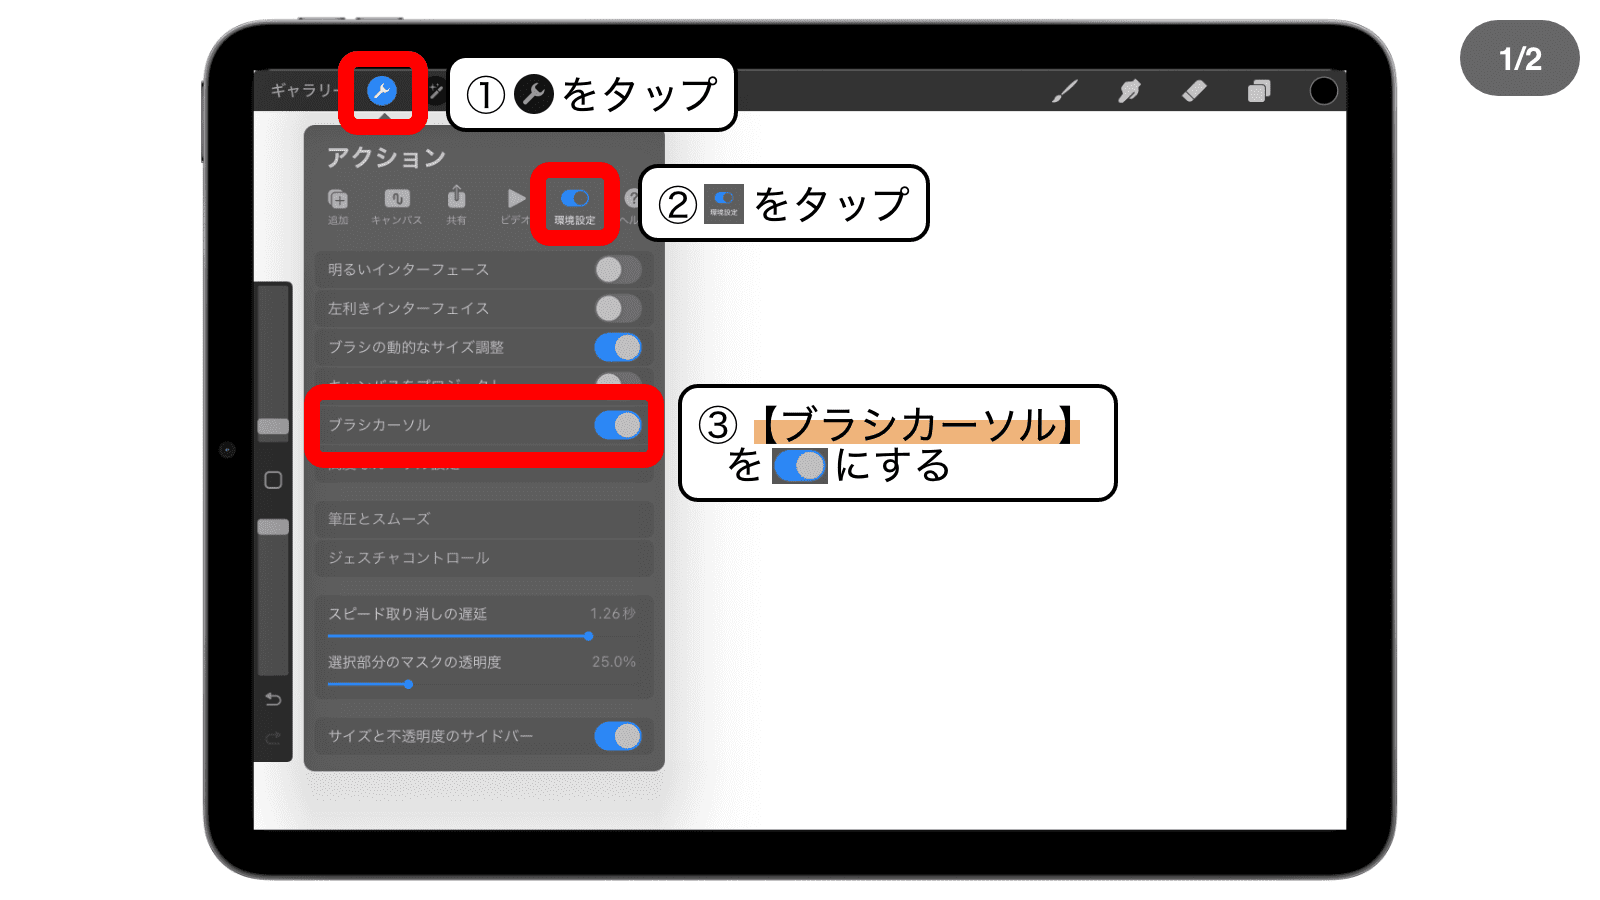The image size is (1600, 900).
Task: Click the 1/2 page indicator
Action: pyautogui.click(x=1520, y=58)
